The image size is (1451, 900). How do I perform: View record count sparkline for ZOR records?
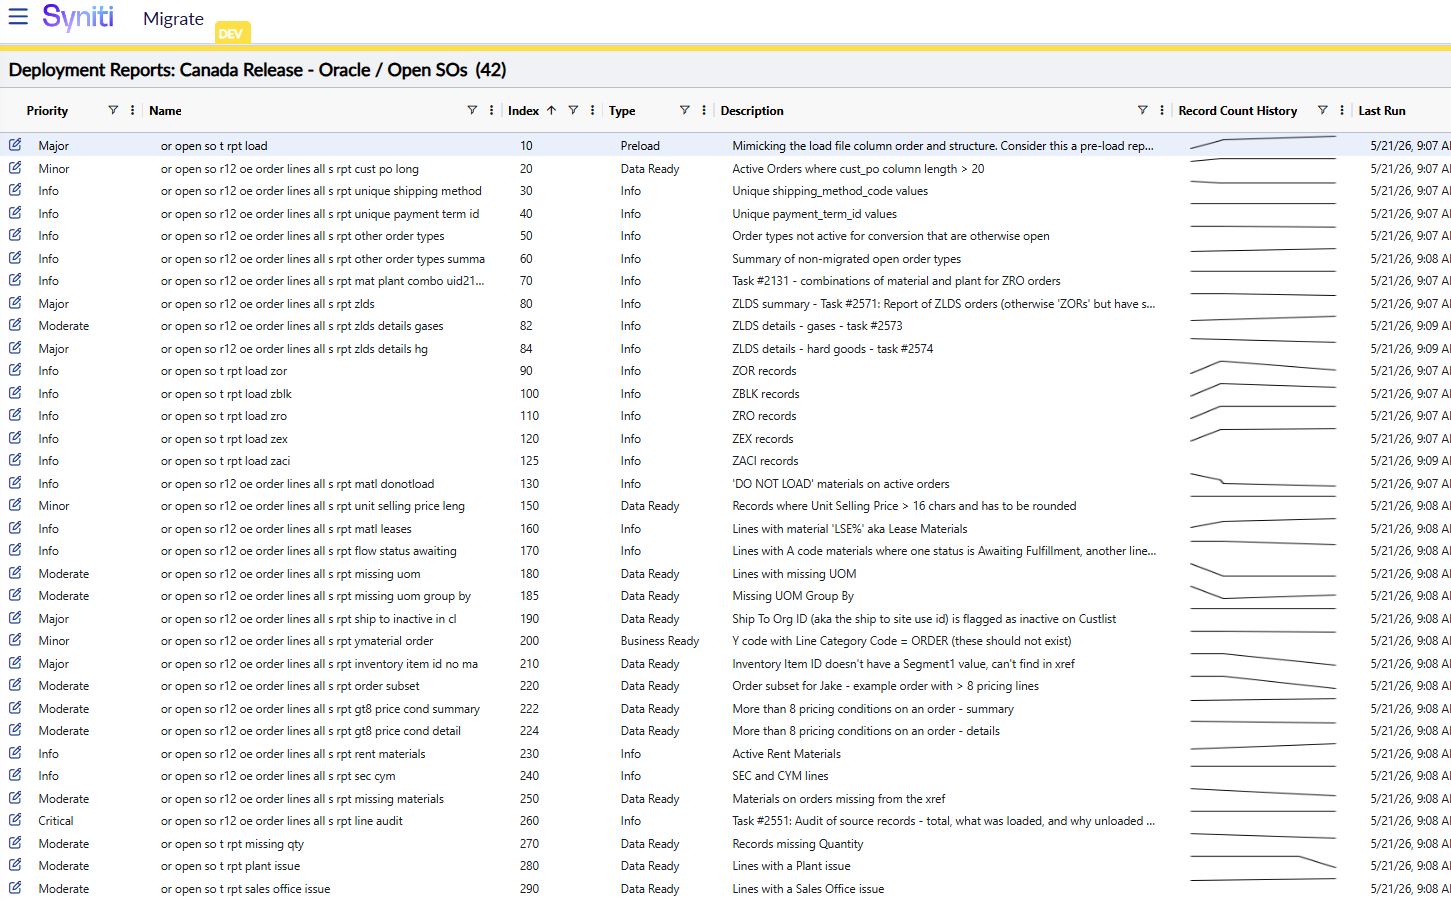pyautogui.click(x=1263, y=369)
